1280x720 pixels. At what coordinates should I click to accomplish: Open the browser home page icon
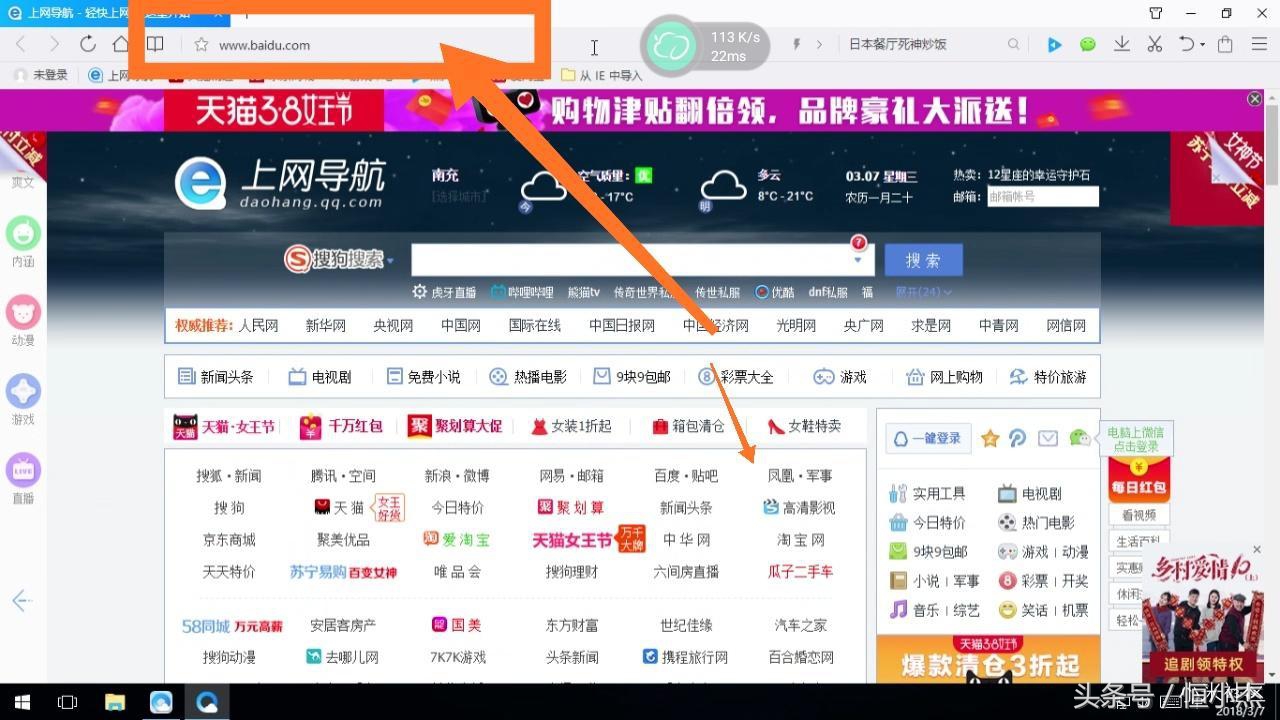(x=121, y=44)
